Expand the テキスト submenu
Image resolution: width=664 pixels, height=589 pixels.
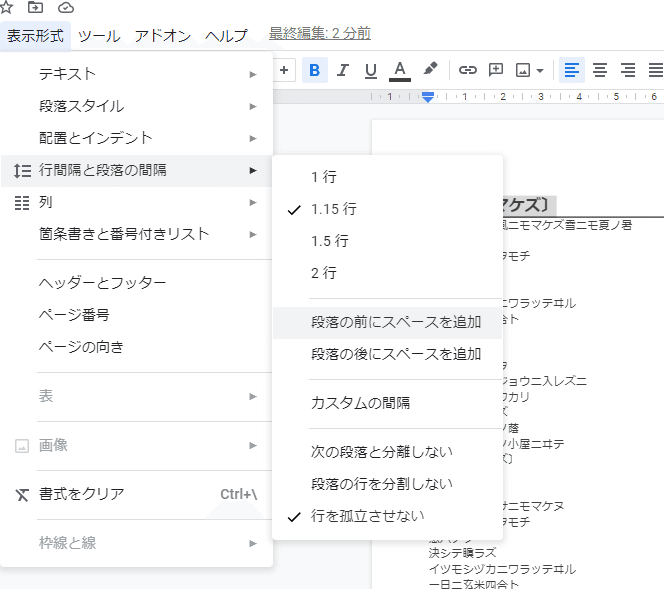[x=137, y=74]
